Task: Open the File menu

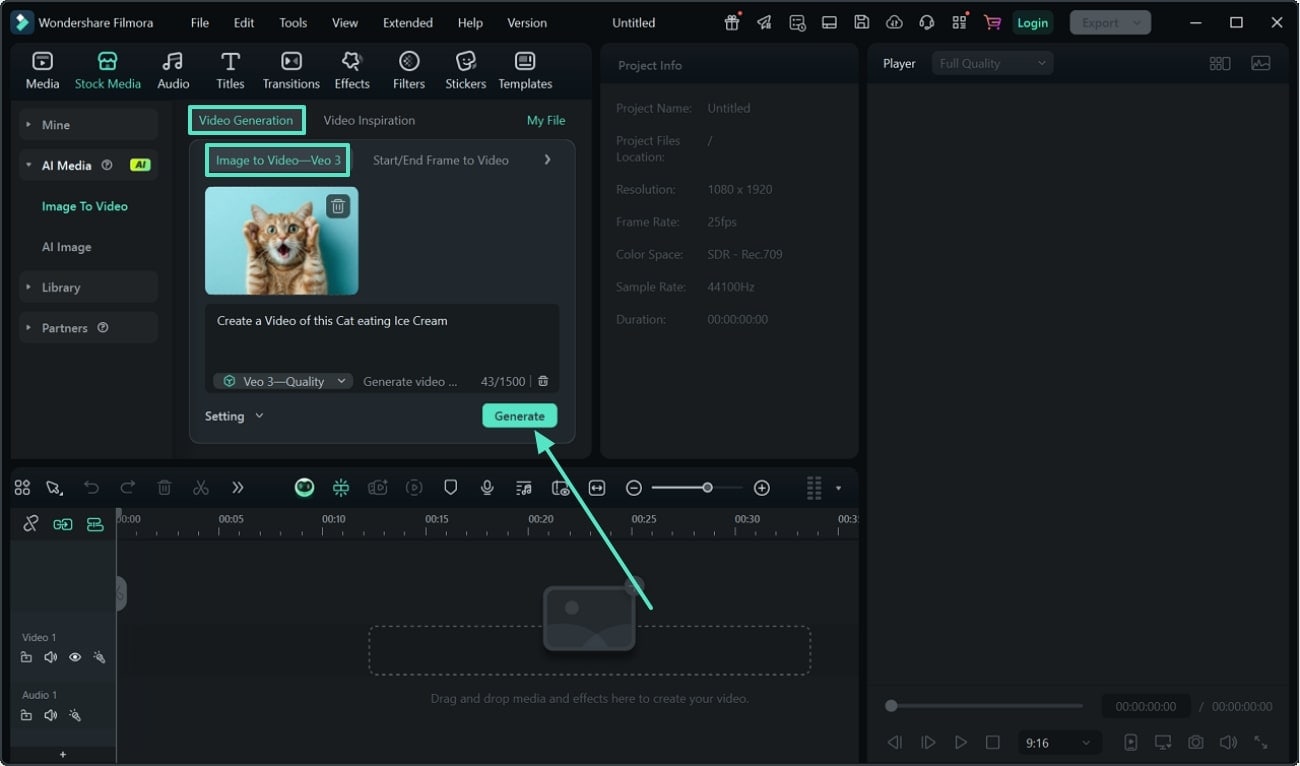Action: pyautogui.click(x=200, y=22)
